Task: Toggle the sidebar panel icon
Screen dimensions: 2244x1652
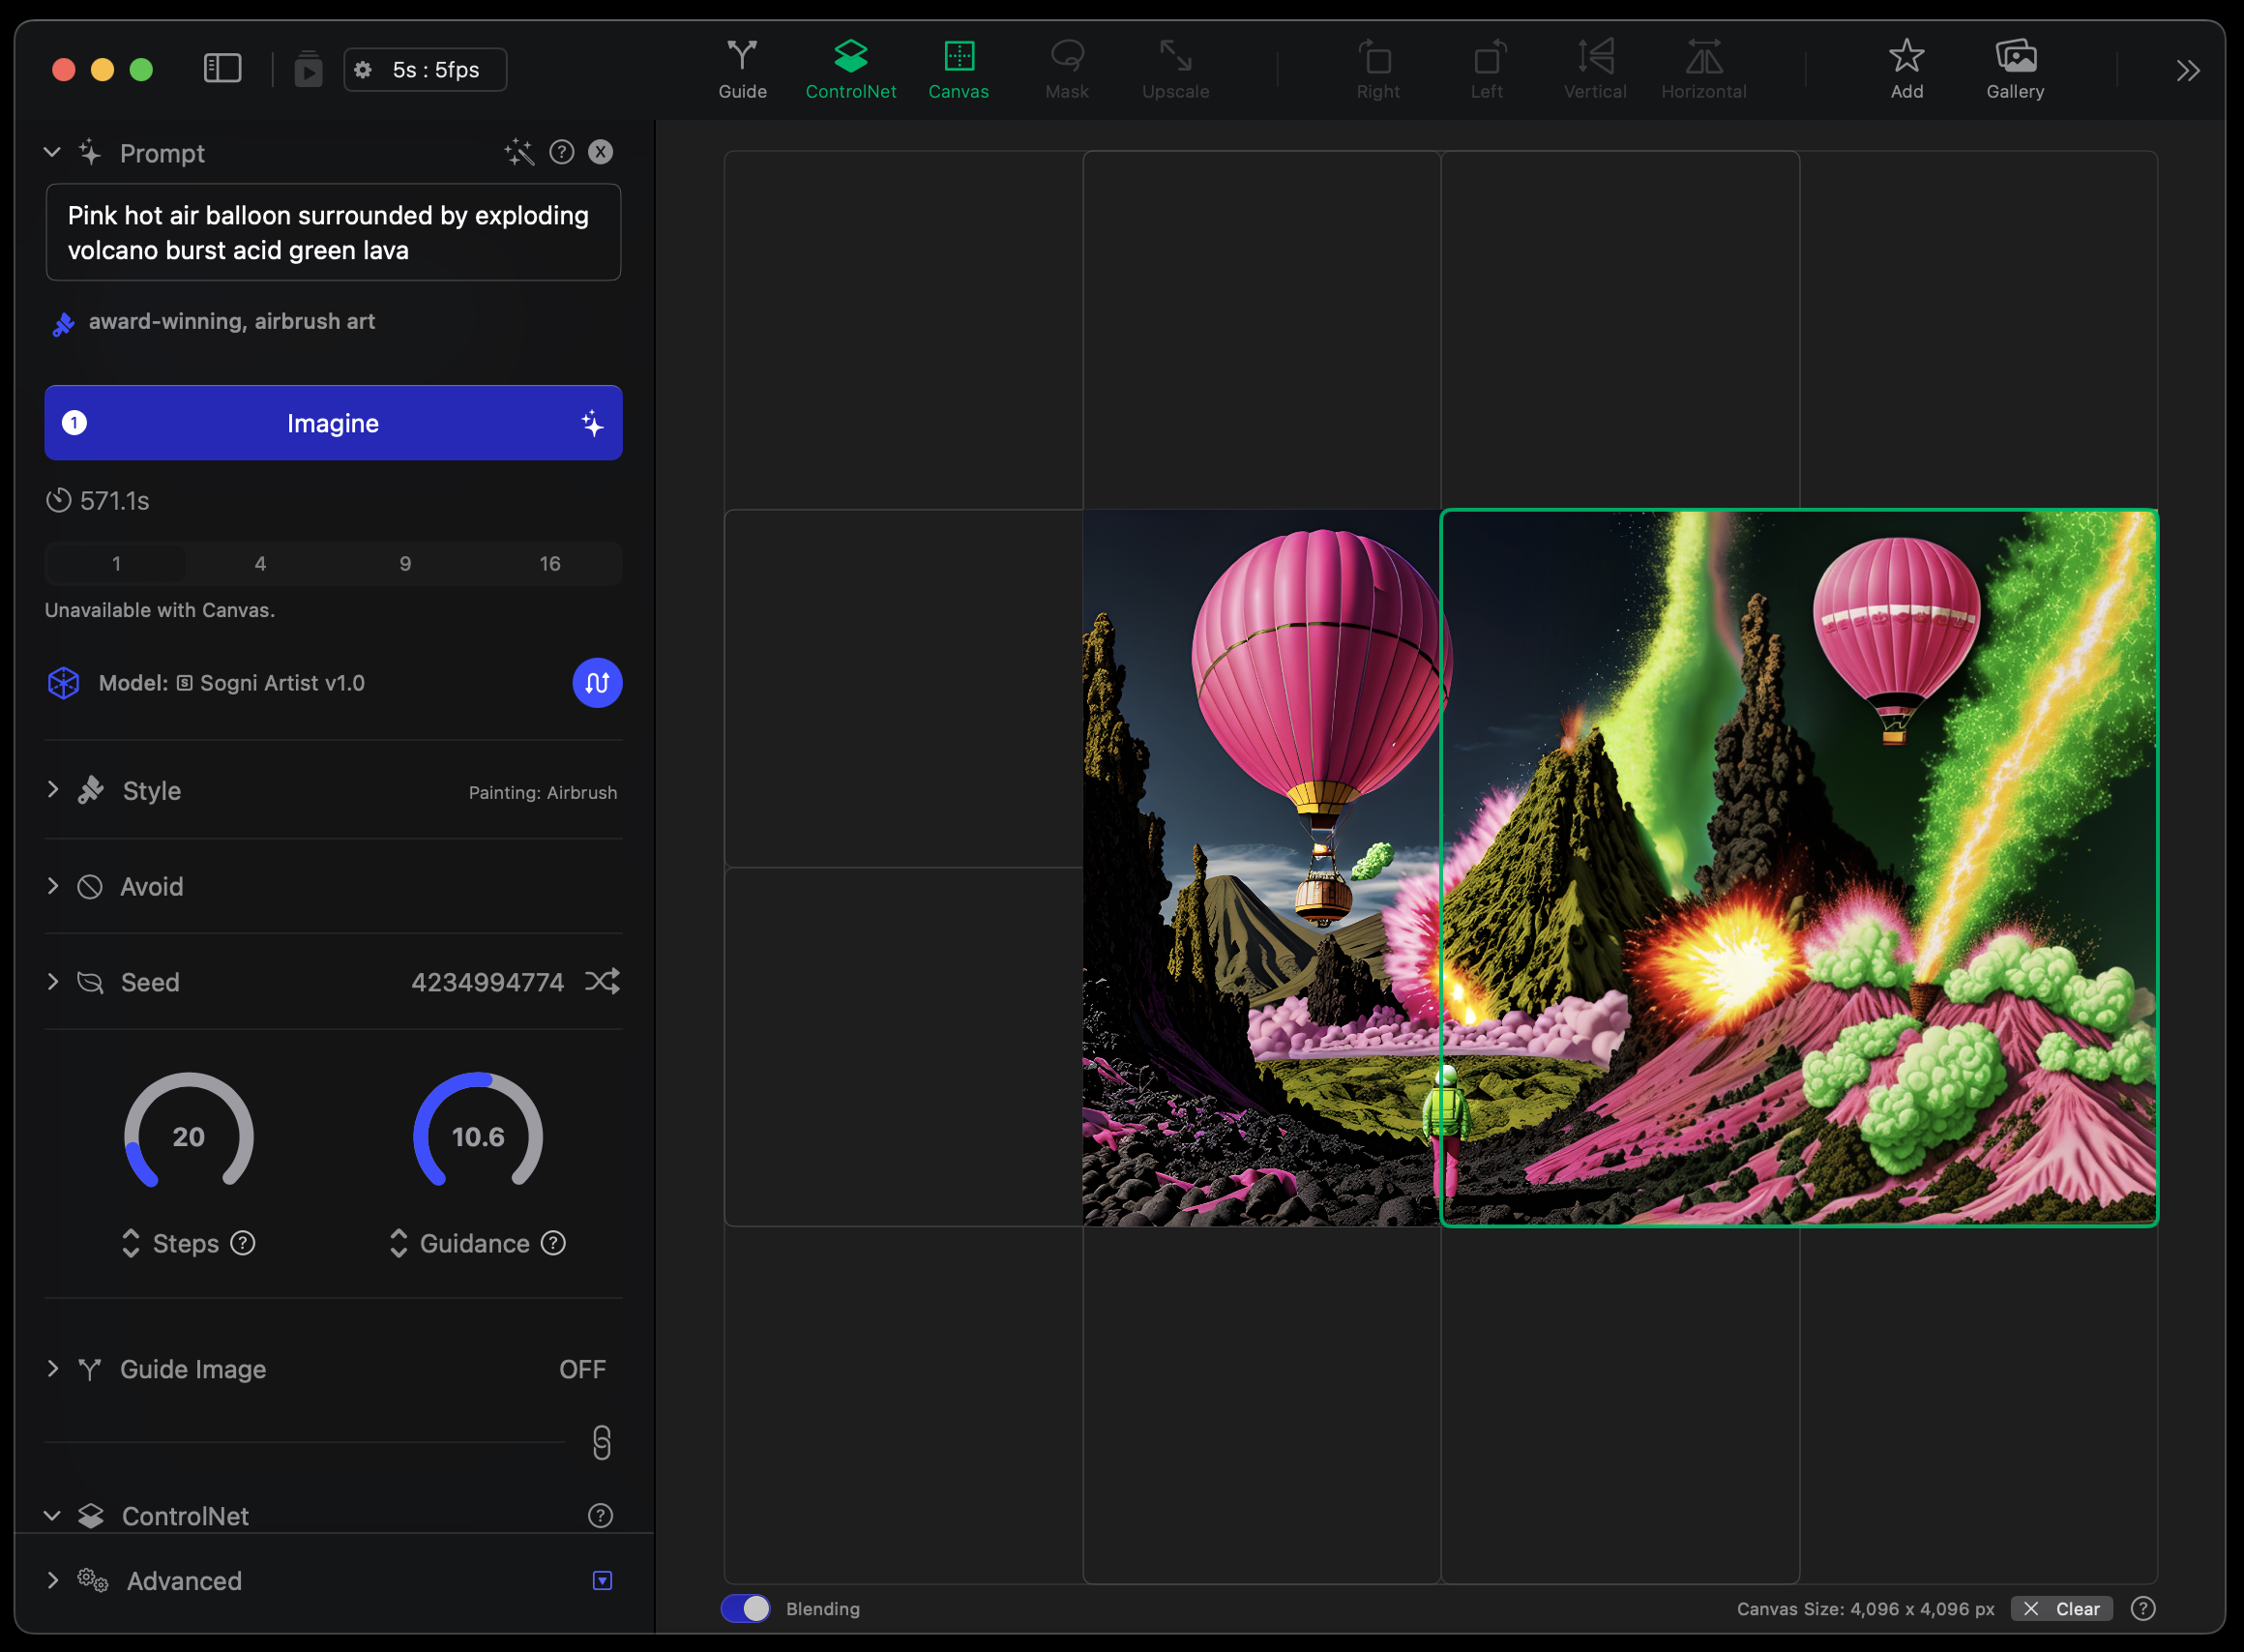Action: point(222,69)
